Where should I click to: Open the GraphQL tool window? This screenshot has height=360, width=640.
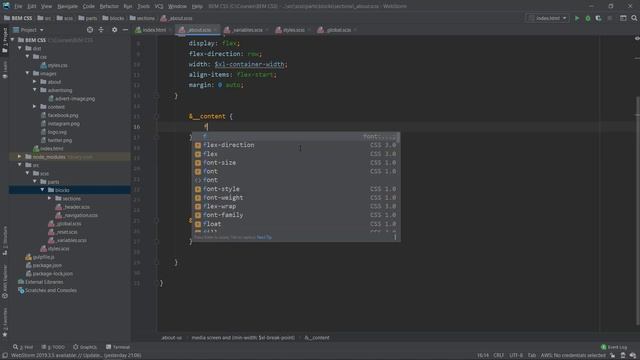click(85, 347)
